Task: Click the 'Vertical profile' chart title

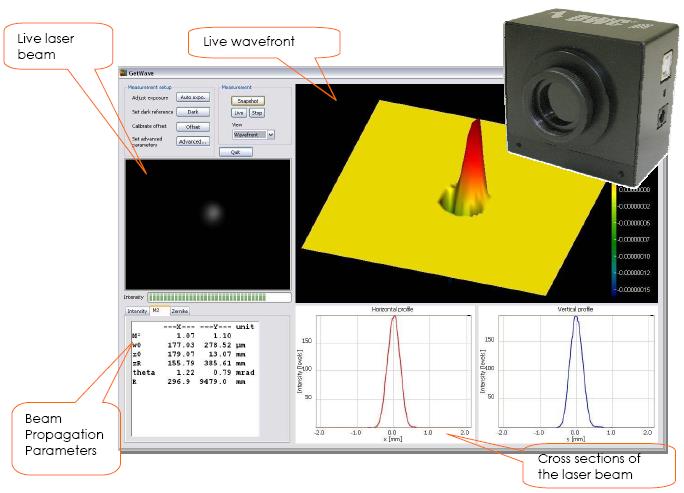Action: pos(575,309)
